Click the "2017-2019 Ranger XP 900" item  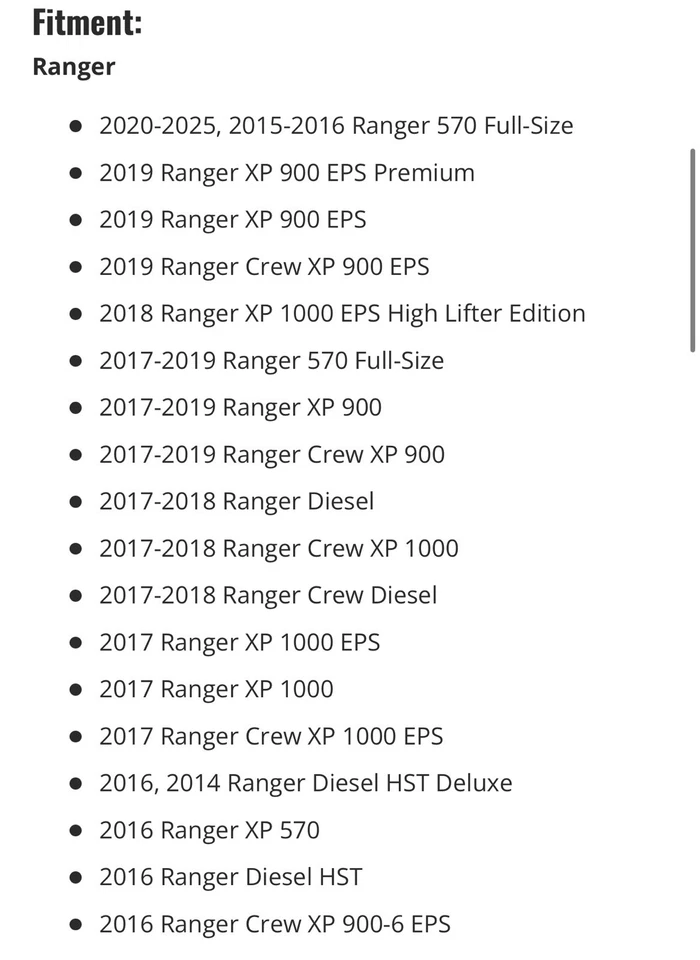[x=240, y=408]
